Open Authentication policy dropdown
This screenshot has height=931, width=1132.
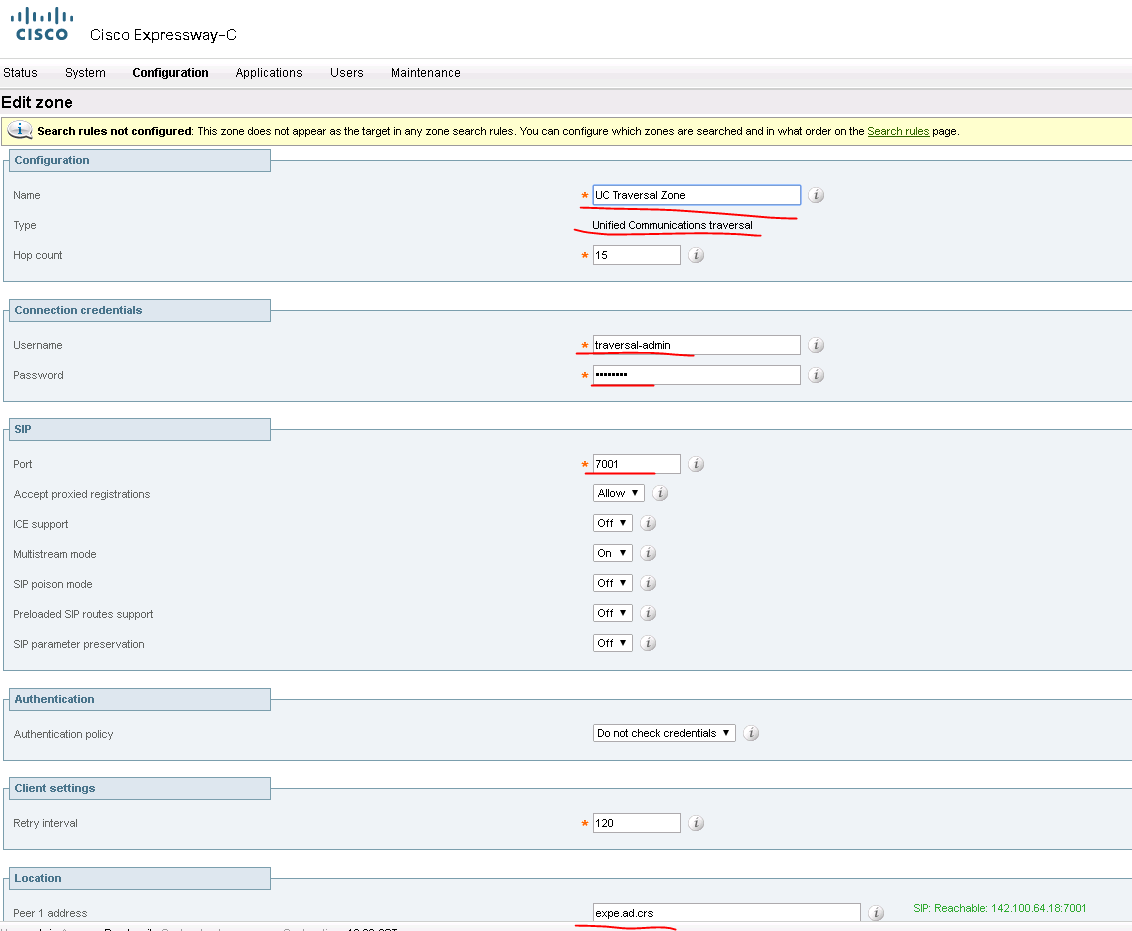[663, 733]
